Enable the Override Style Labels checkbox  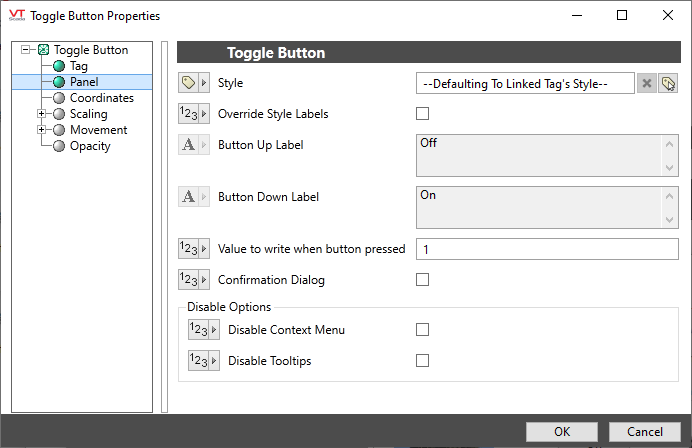pyautogui.click(x=423, y=114)
